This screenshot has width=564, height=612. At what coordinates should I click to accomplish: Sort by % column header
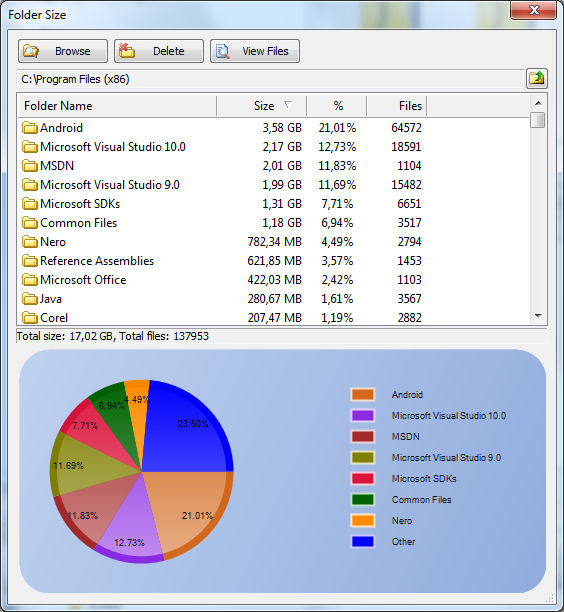coord(337,106)
